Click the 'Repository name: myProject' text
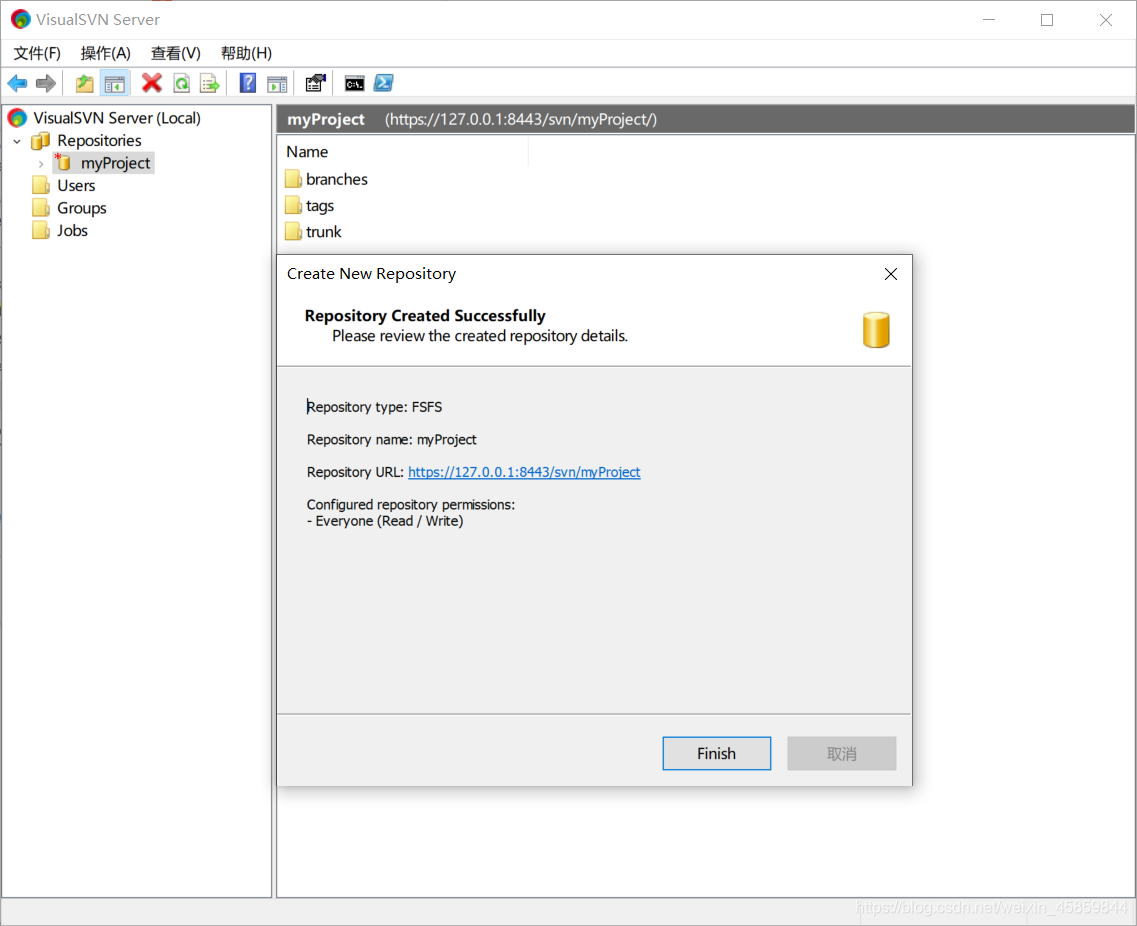This screenshot has width=1137, height=926. click(x=392, y=439)
